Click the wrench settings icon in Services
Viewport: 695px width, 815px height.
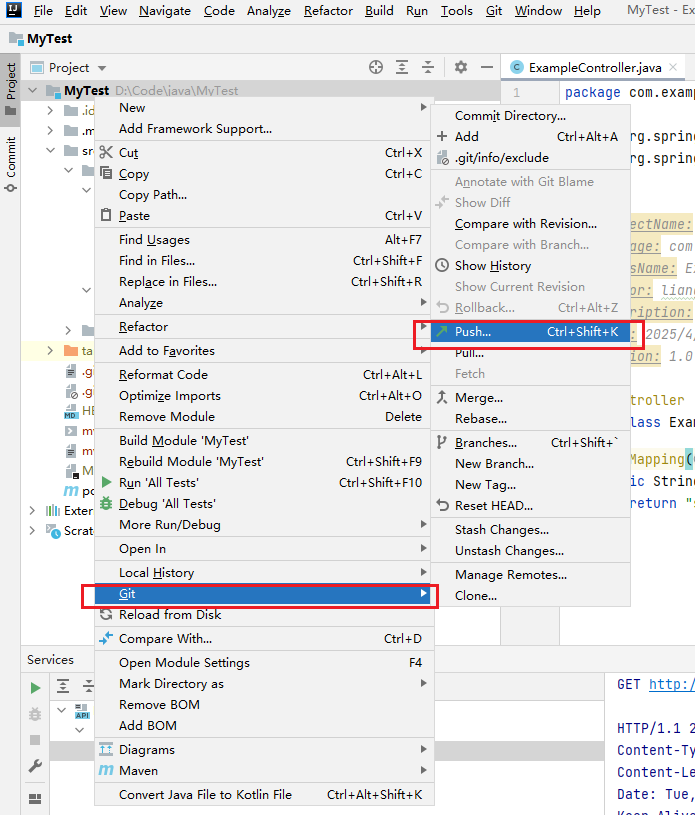point(35,766)
